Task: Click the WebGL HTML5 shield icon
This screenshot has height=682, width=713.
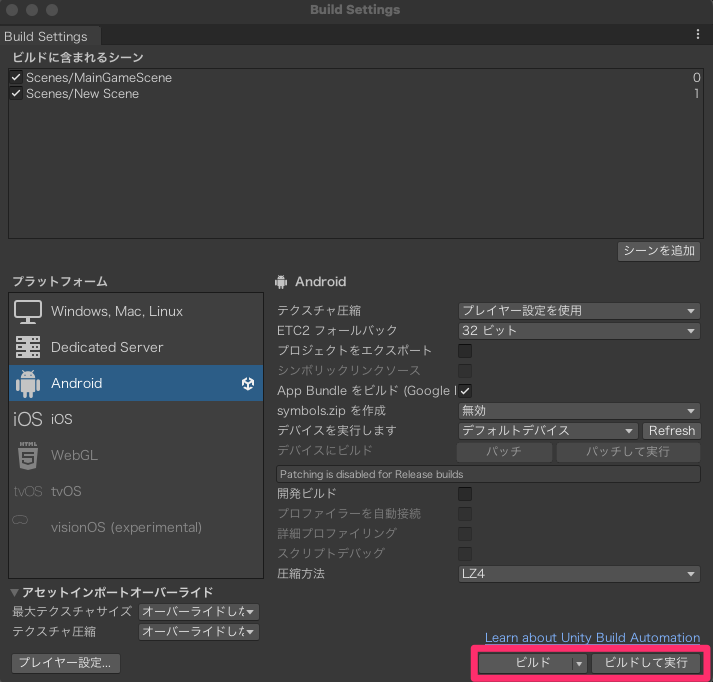Action: 28,456
